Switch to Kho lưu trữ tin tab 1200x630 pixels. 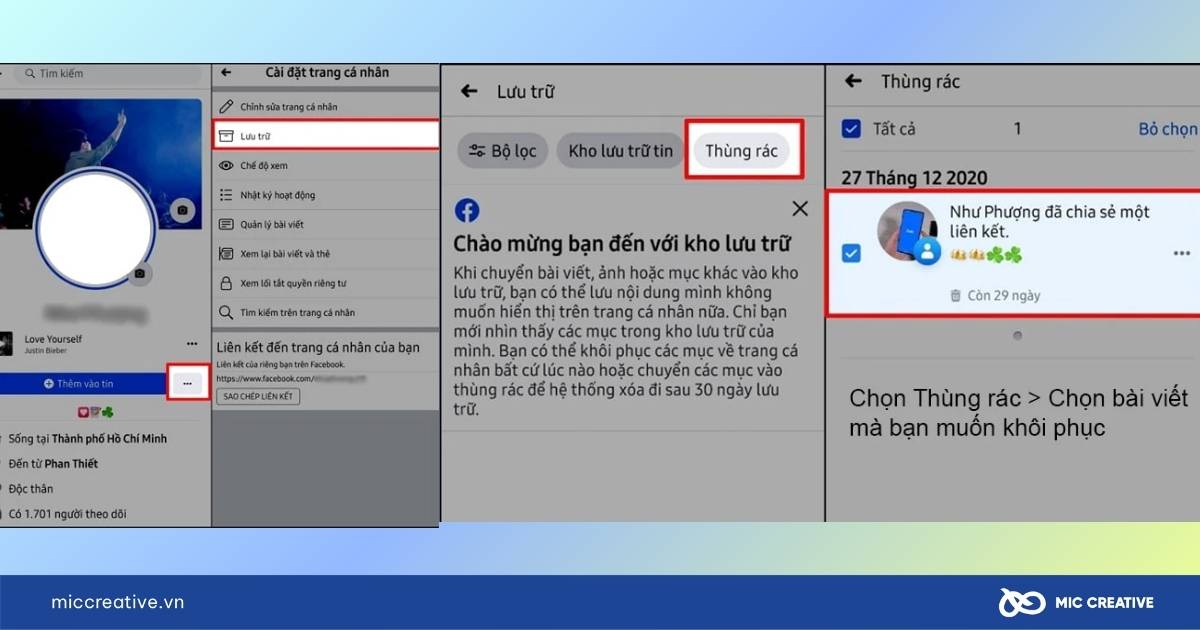pos(620,151)
